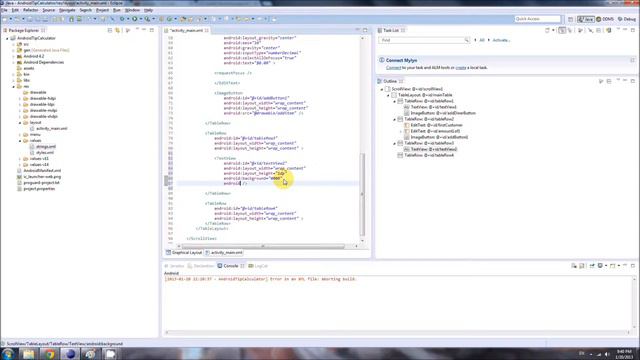Click the Console horizontal scrollbar
640x360 pixels.
398,333
